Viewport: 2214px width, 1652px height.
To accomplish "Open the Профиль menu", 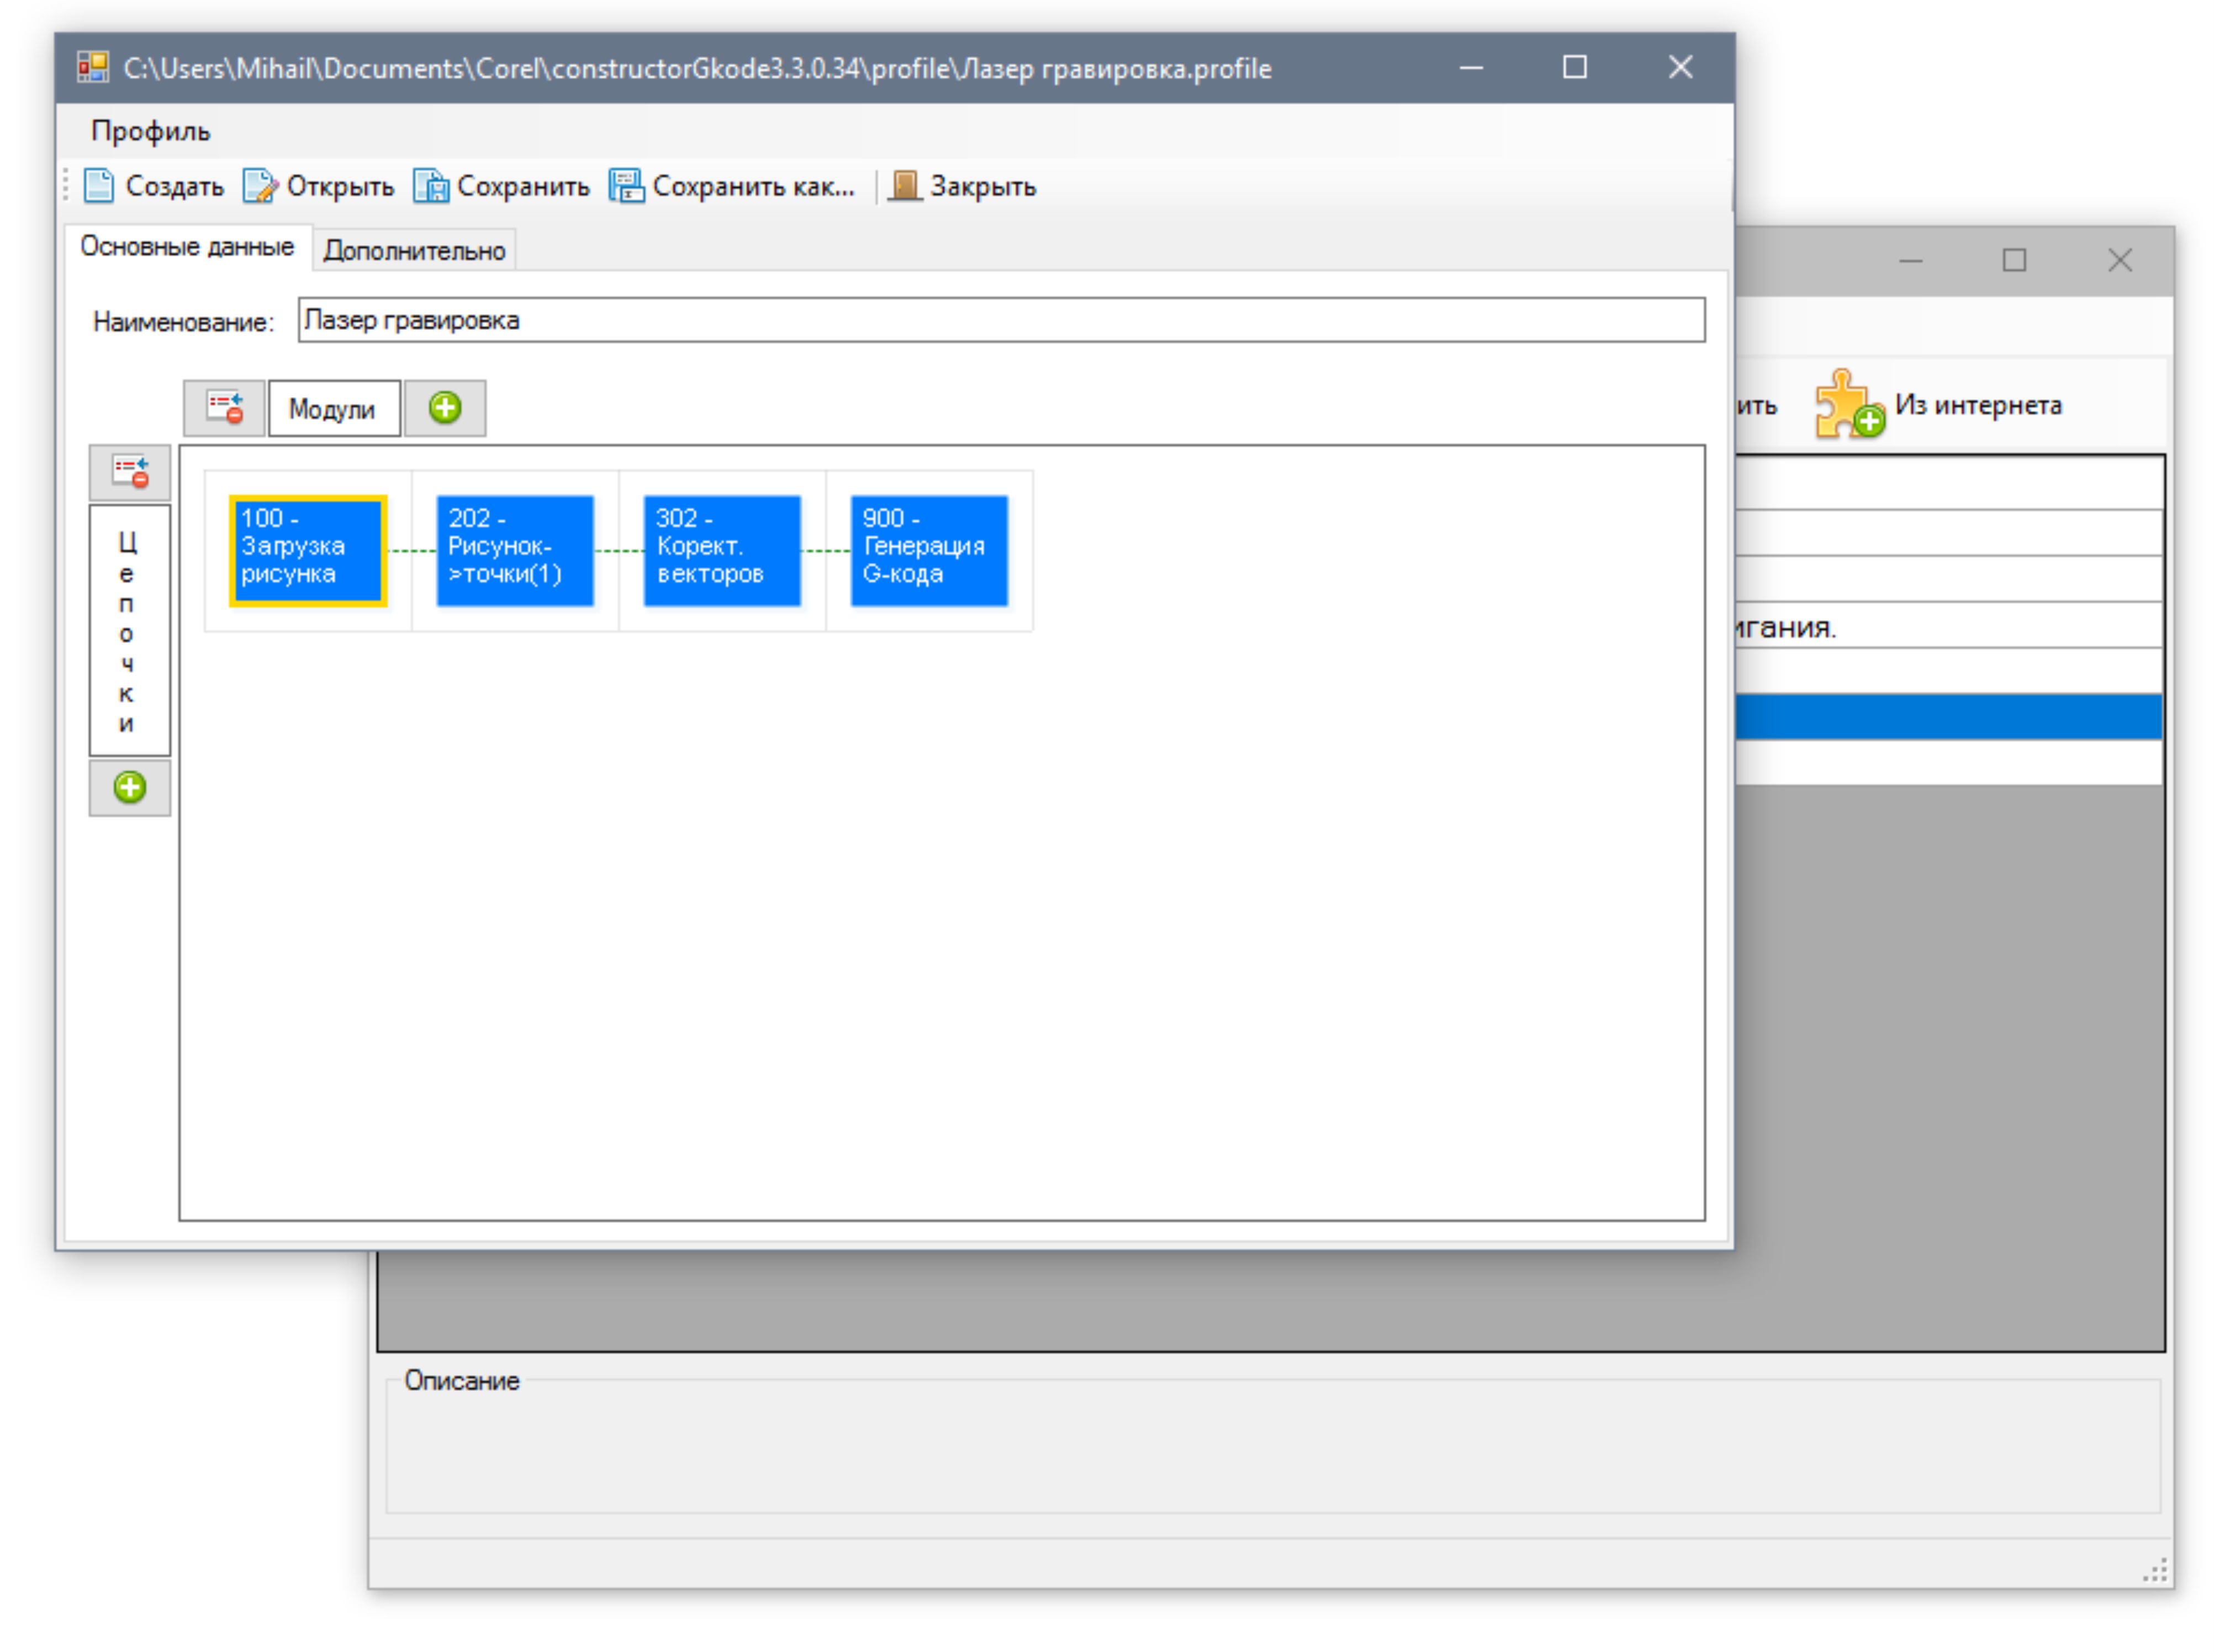I will click(x=150, y=131).
